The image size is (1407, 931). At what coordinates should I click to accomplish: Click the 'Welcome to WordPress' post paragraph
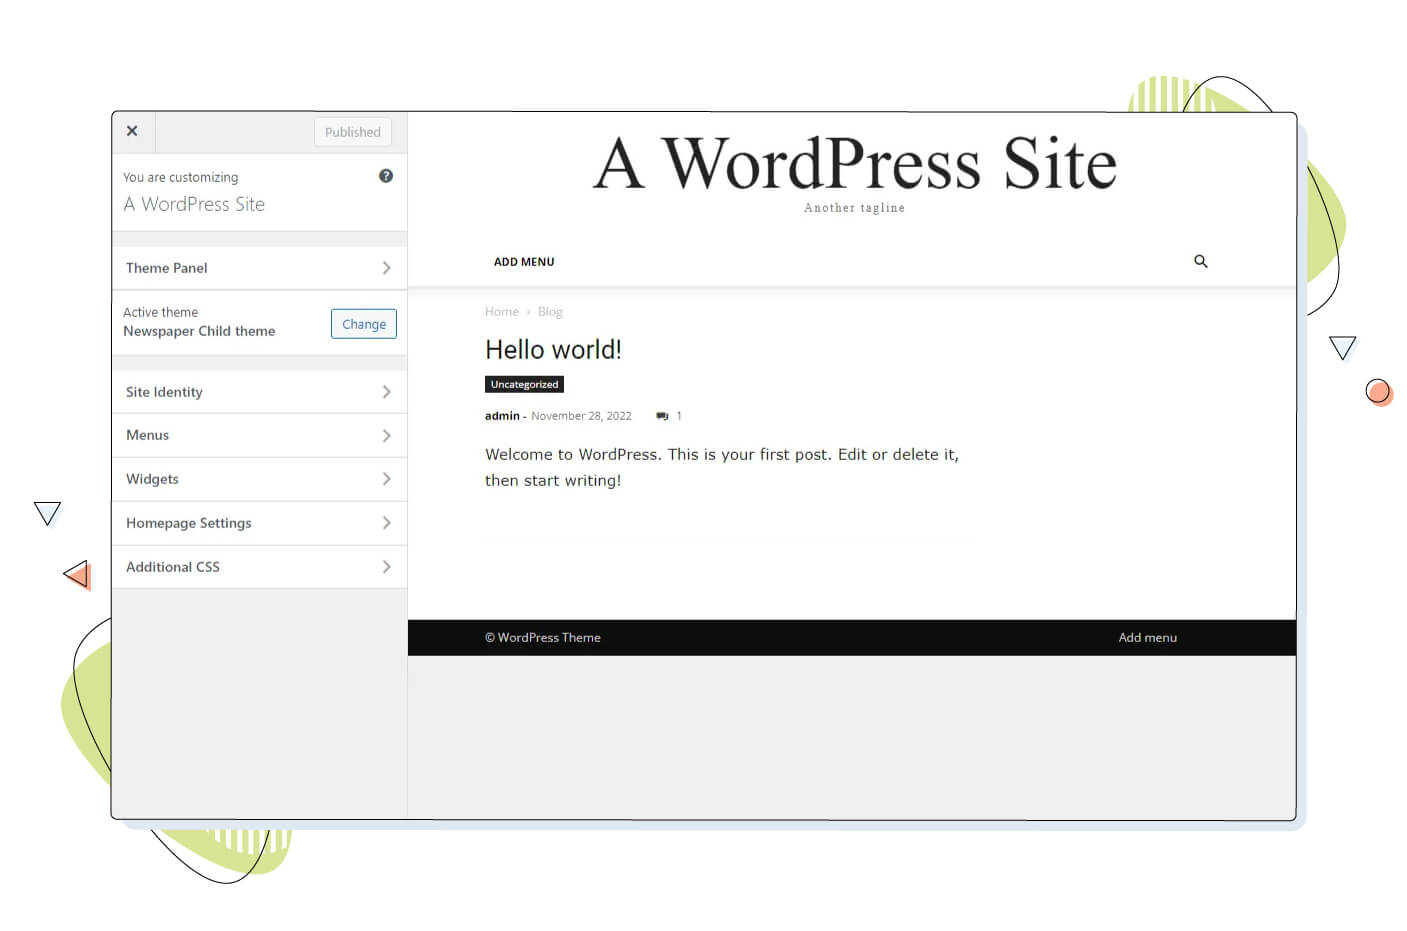click(x=722, y=467)
